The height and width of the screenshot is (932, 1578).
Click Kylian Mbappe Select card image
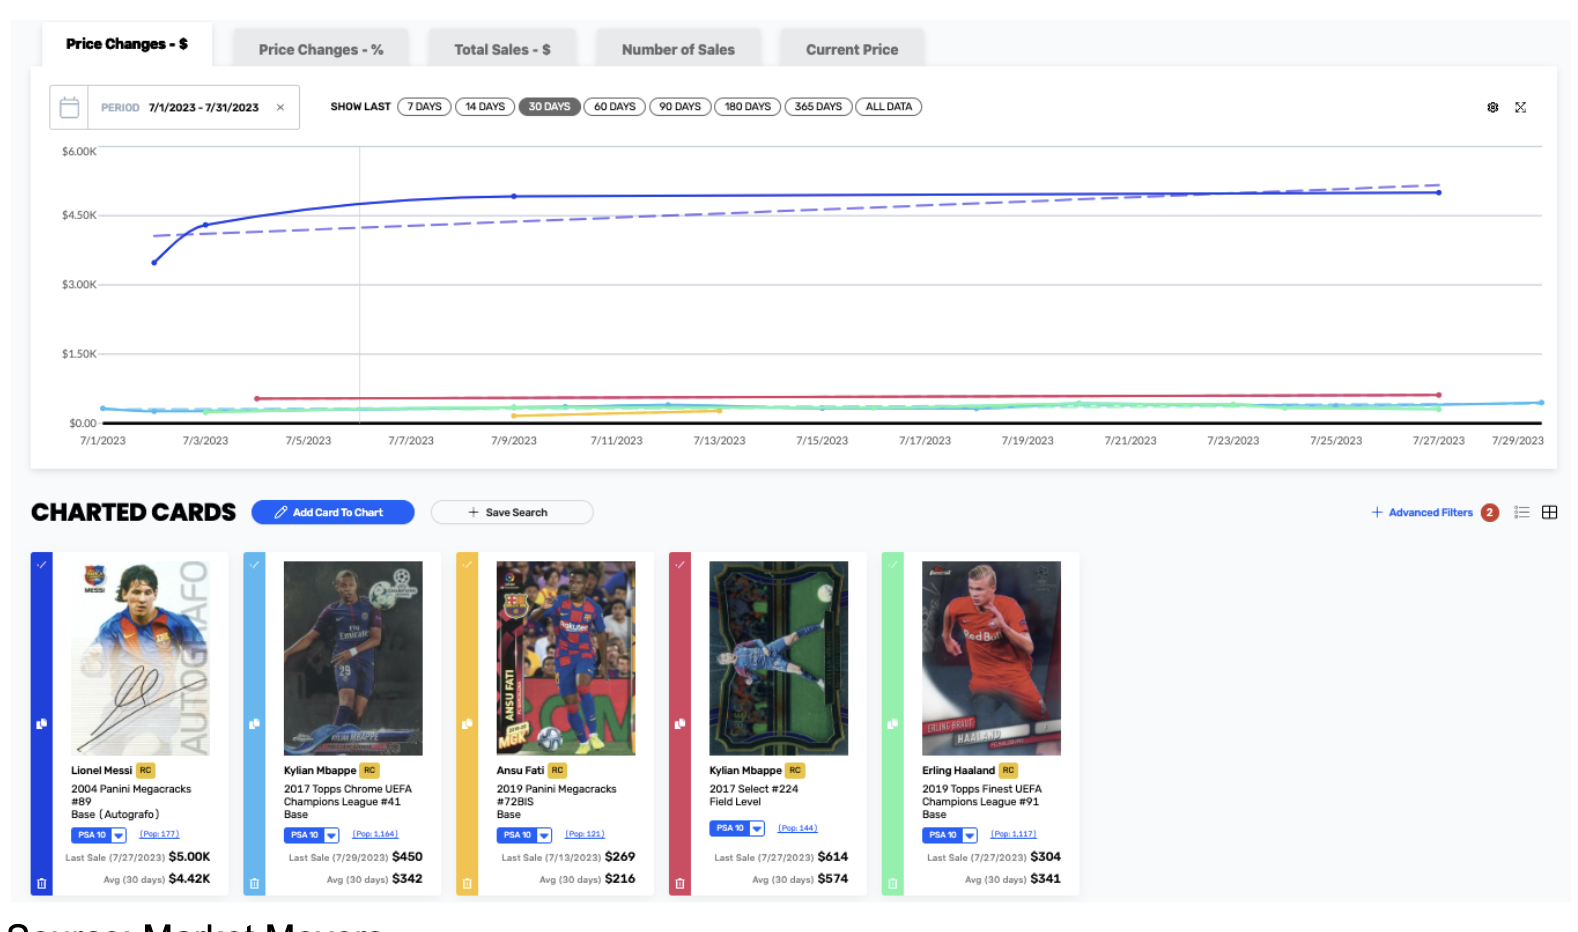[x=779, y=658]
